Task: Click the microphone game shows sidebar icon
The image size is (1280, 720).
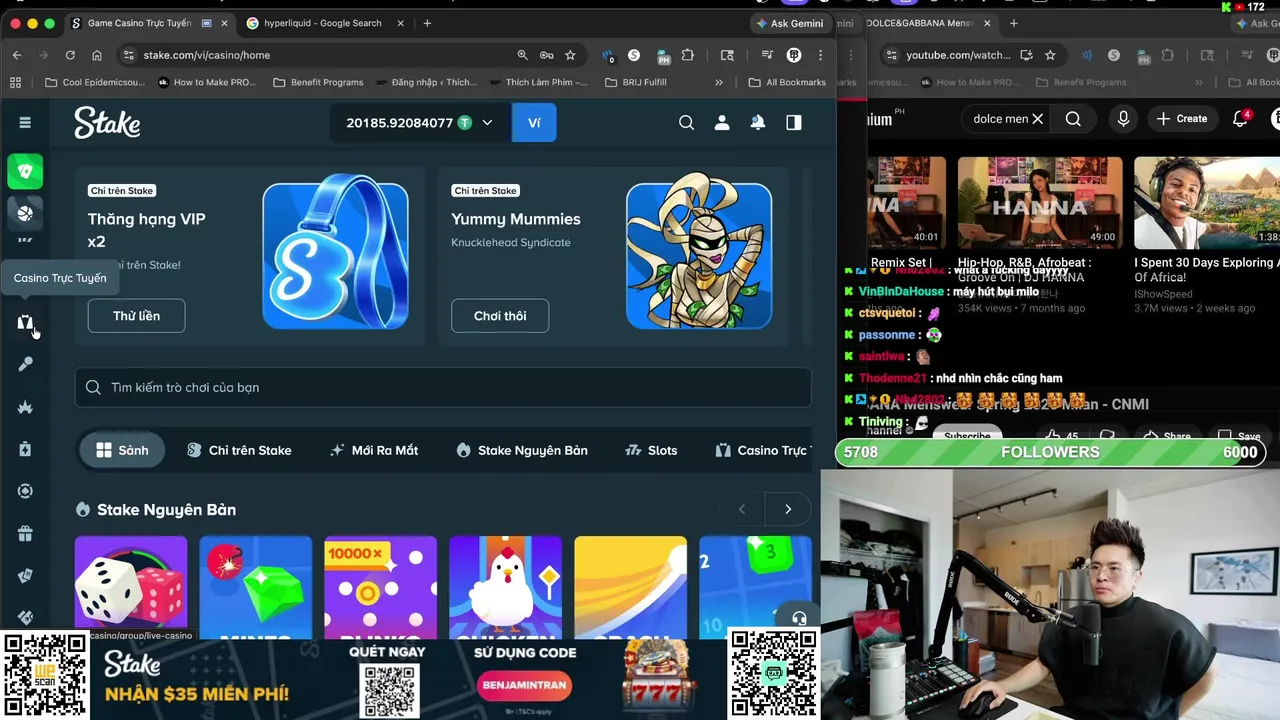Action: (25, 364)
